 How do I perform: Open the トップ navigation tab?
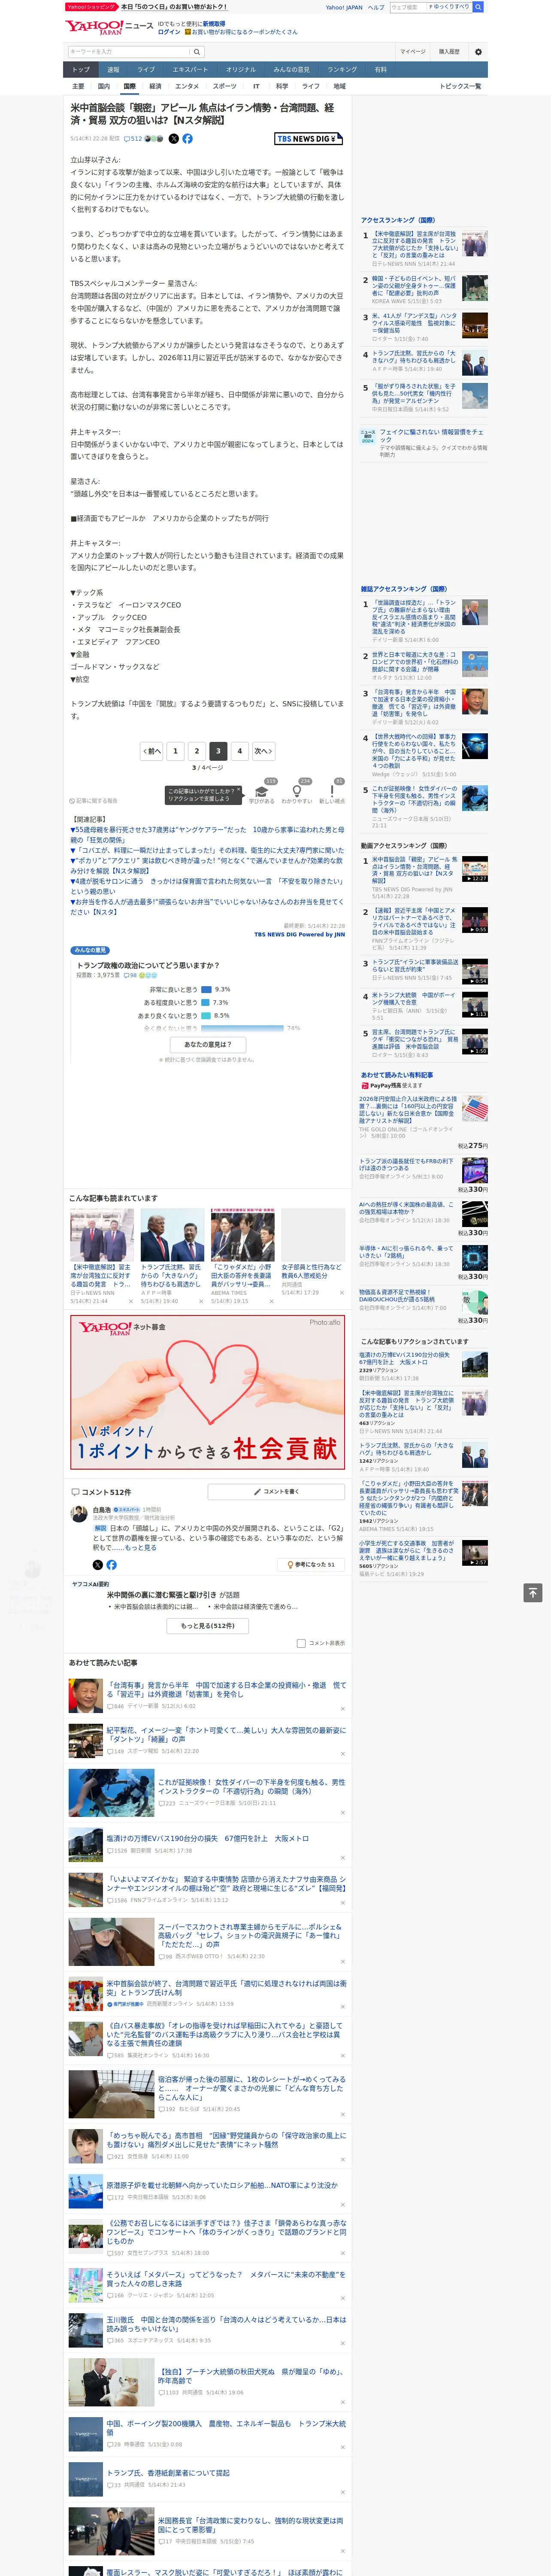point(81,70)
